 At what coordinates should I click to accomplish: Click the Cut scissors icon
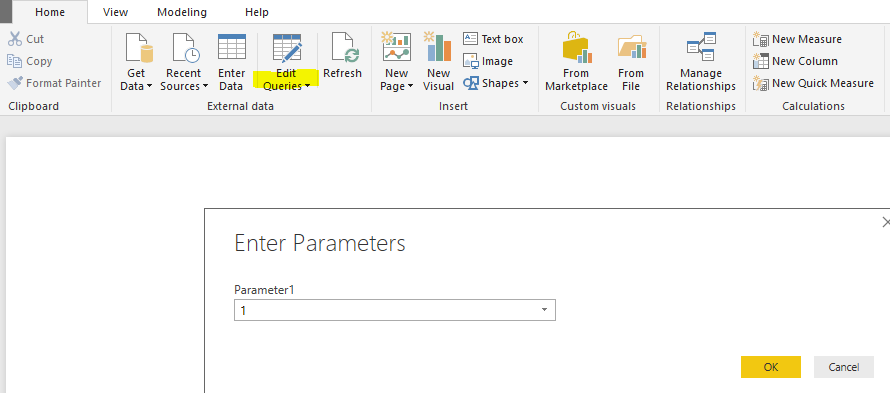click(15, 39)
